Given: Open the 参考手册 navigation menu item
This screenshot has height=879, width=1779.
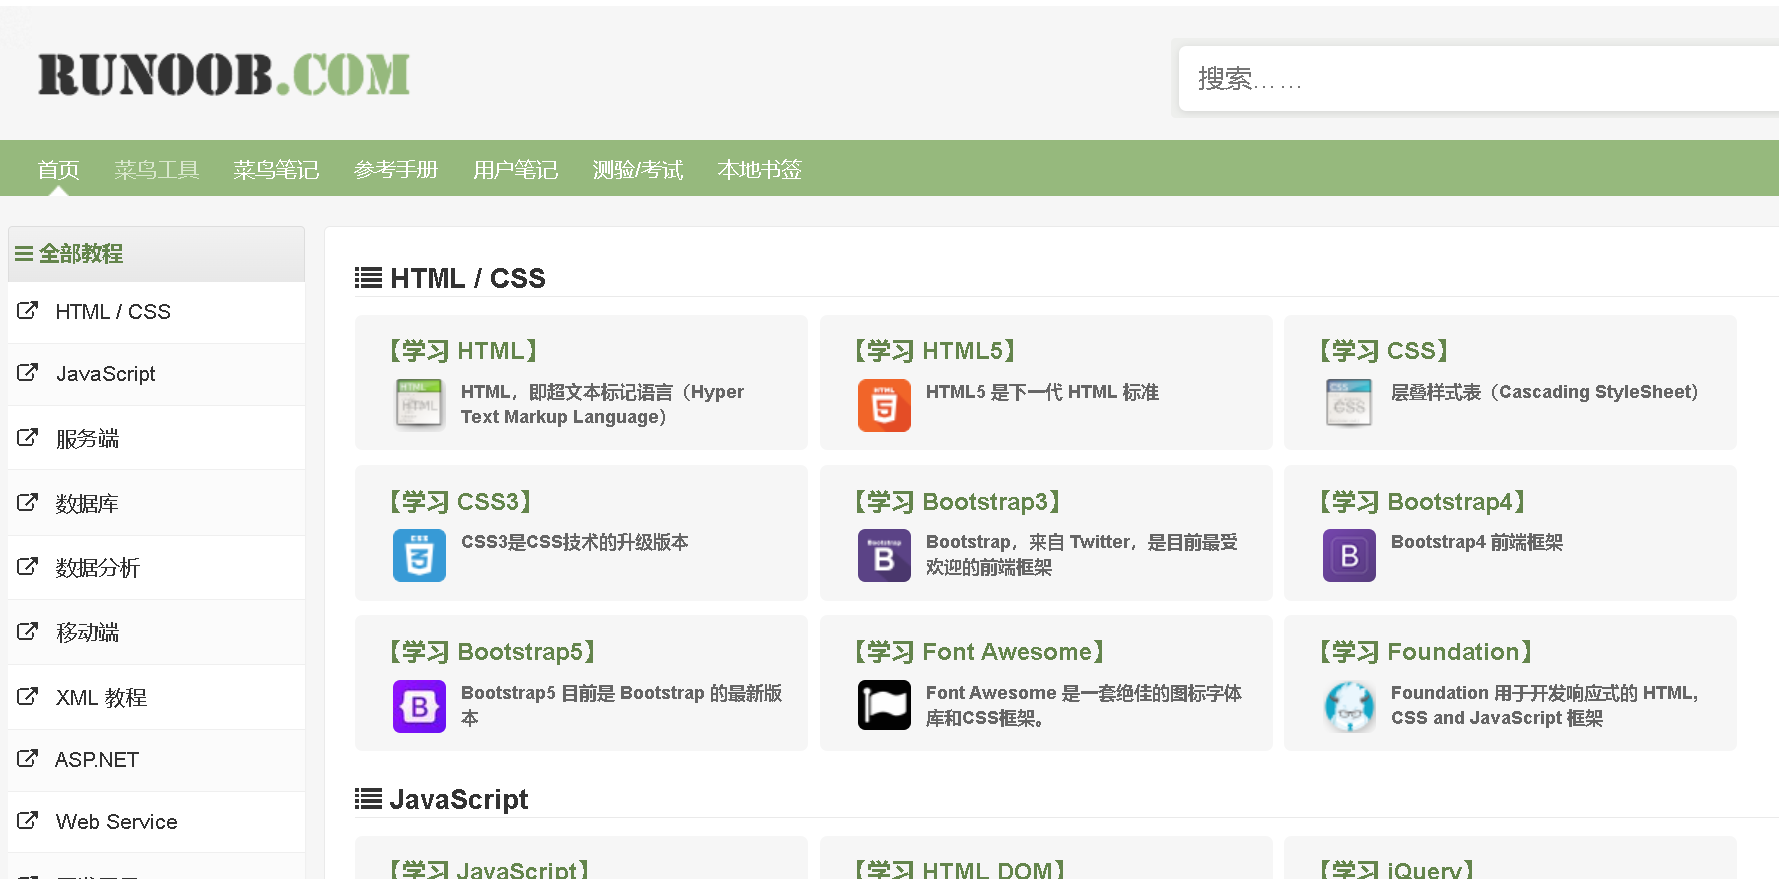Looking at the screenshot, I should [x=396, y=170].
